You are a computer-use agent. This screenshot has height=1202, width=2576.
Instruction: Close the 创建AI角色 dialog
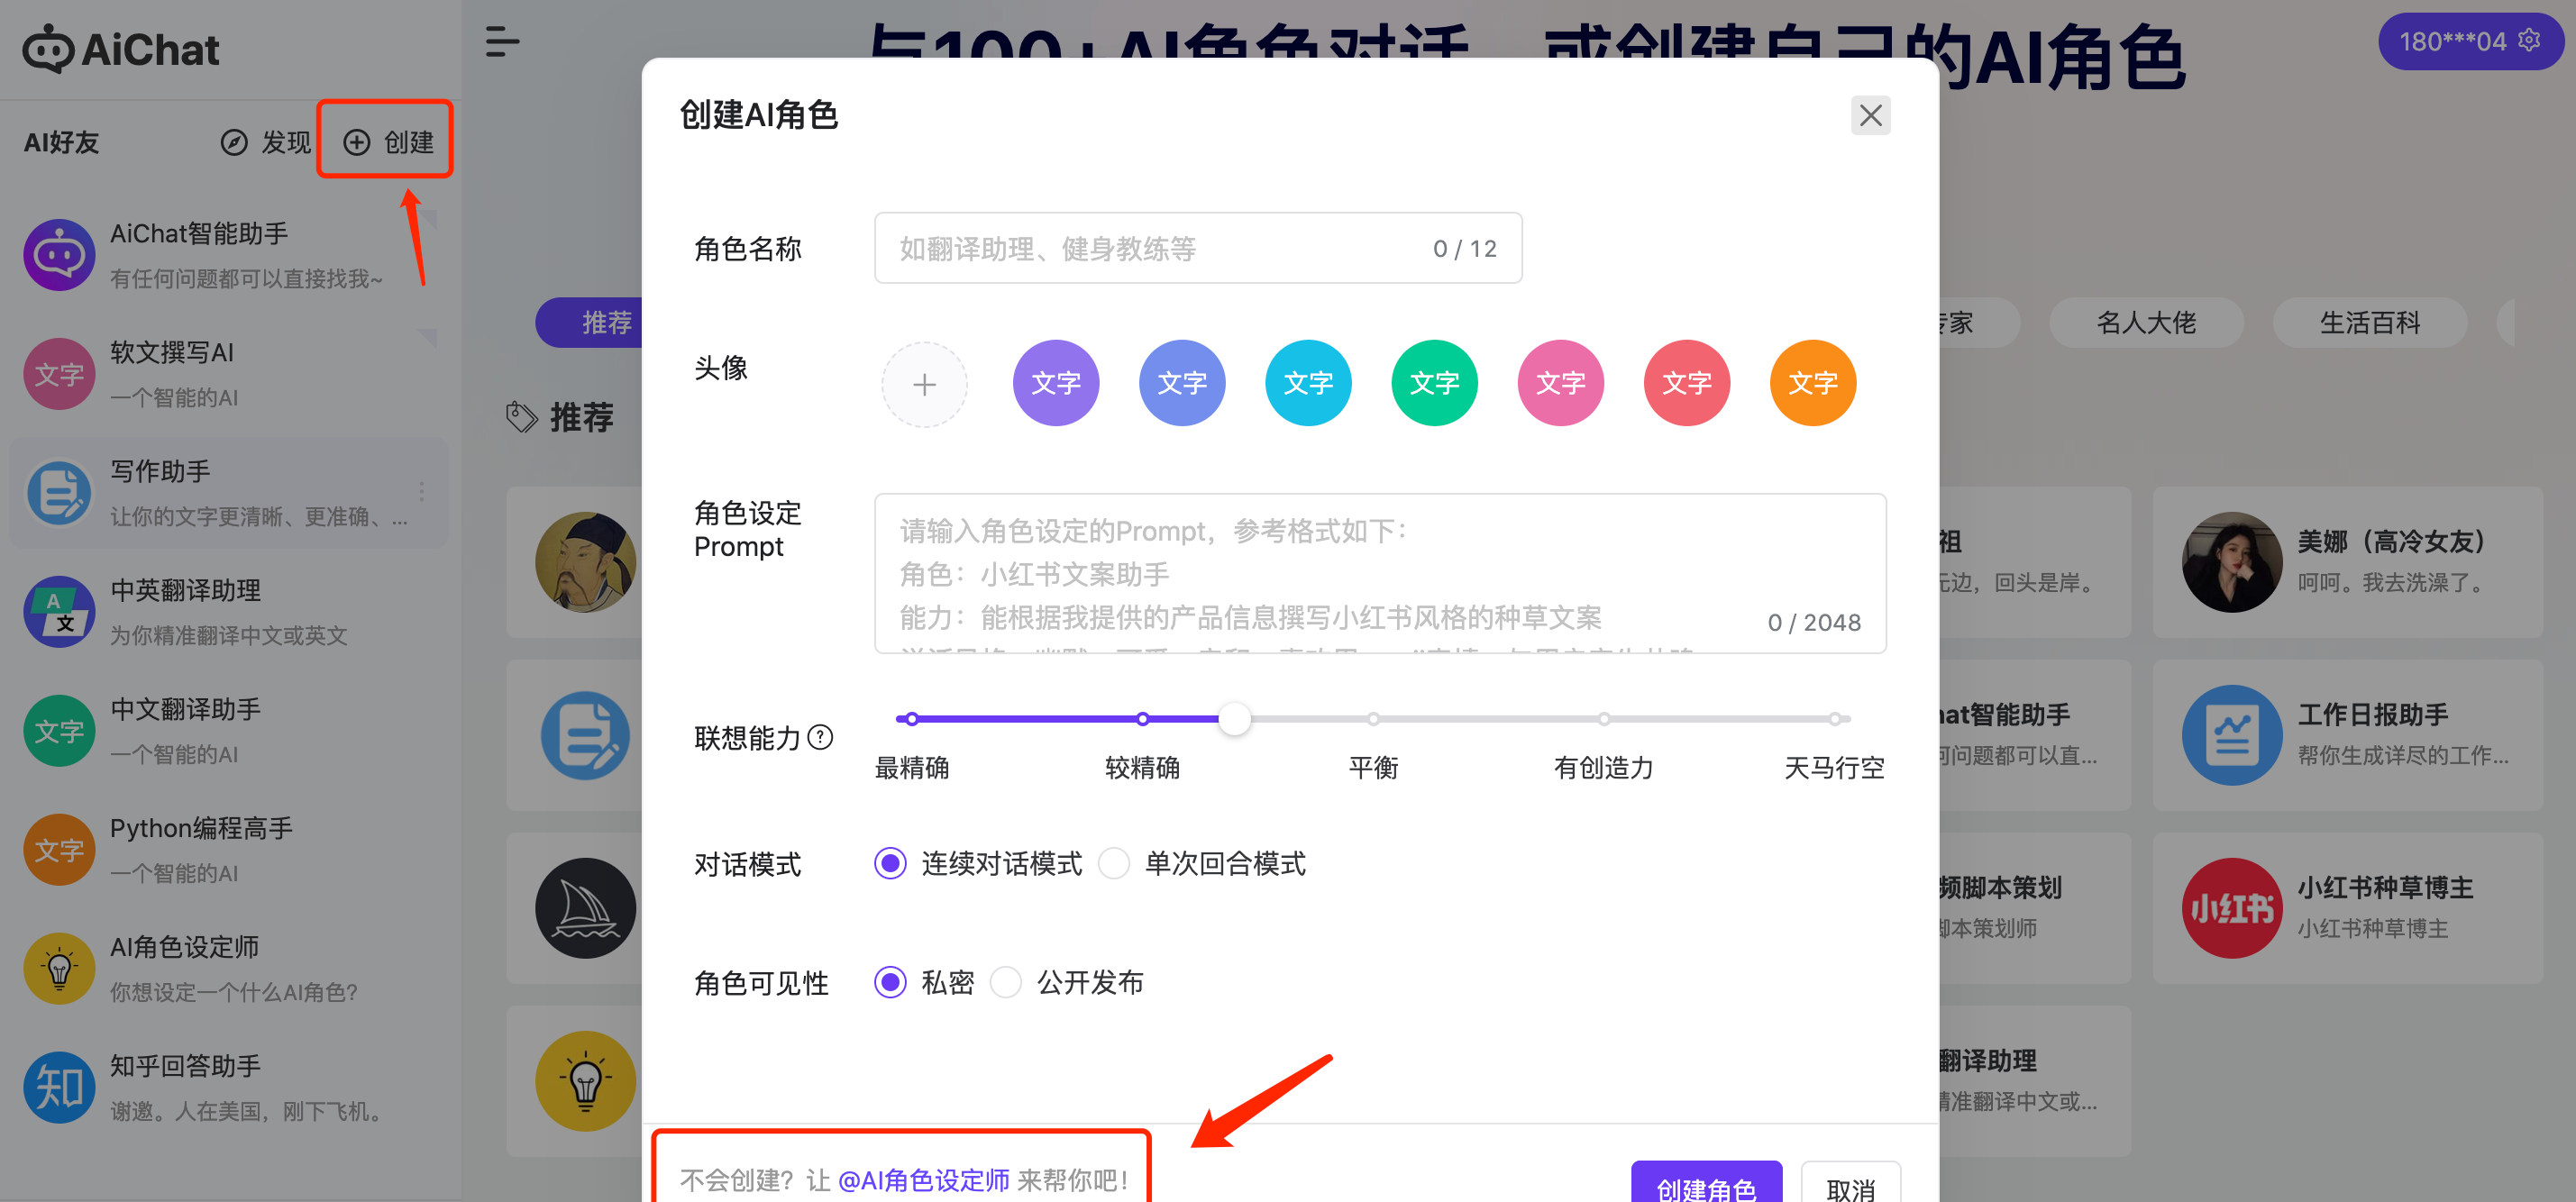1869,116
